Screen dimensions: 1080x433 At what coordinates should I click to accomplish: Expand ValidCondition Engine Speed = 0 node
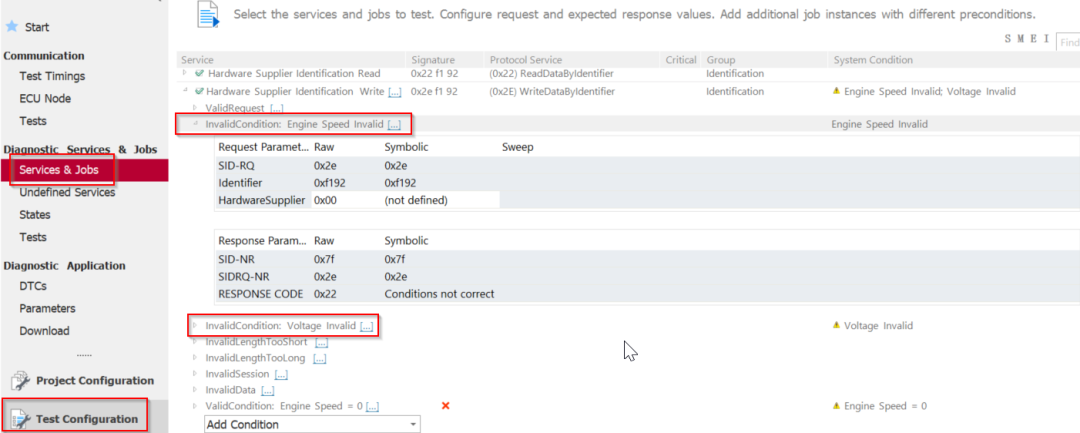(x=195, y=406)
